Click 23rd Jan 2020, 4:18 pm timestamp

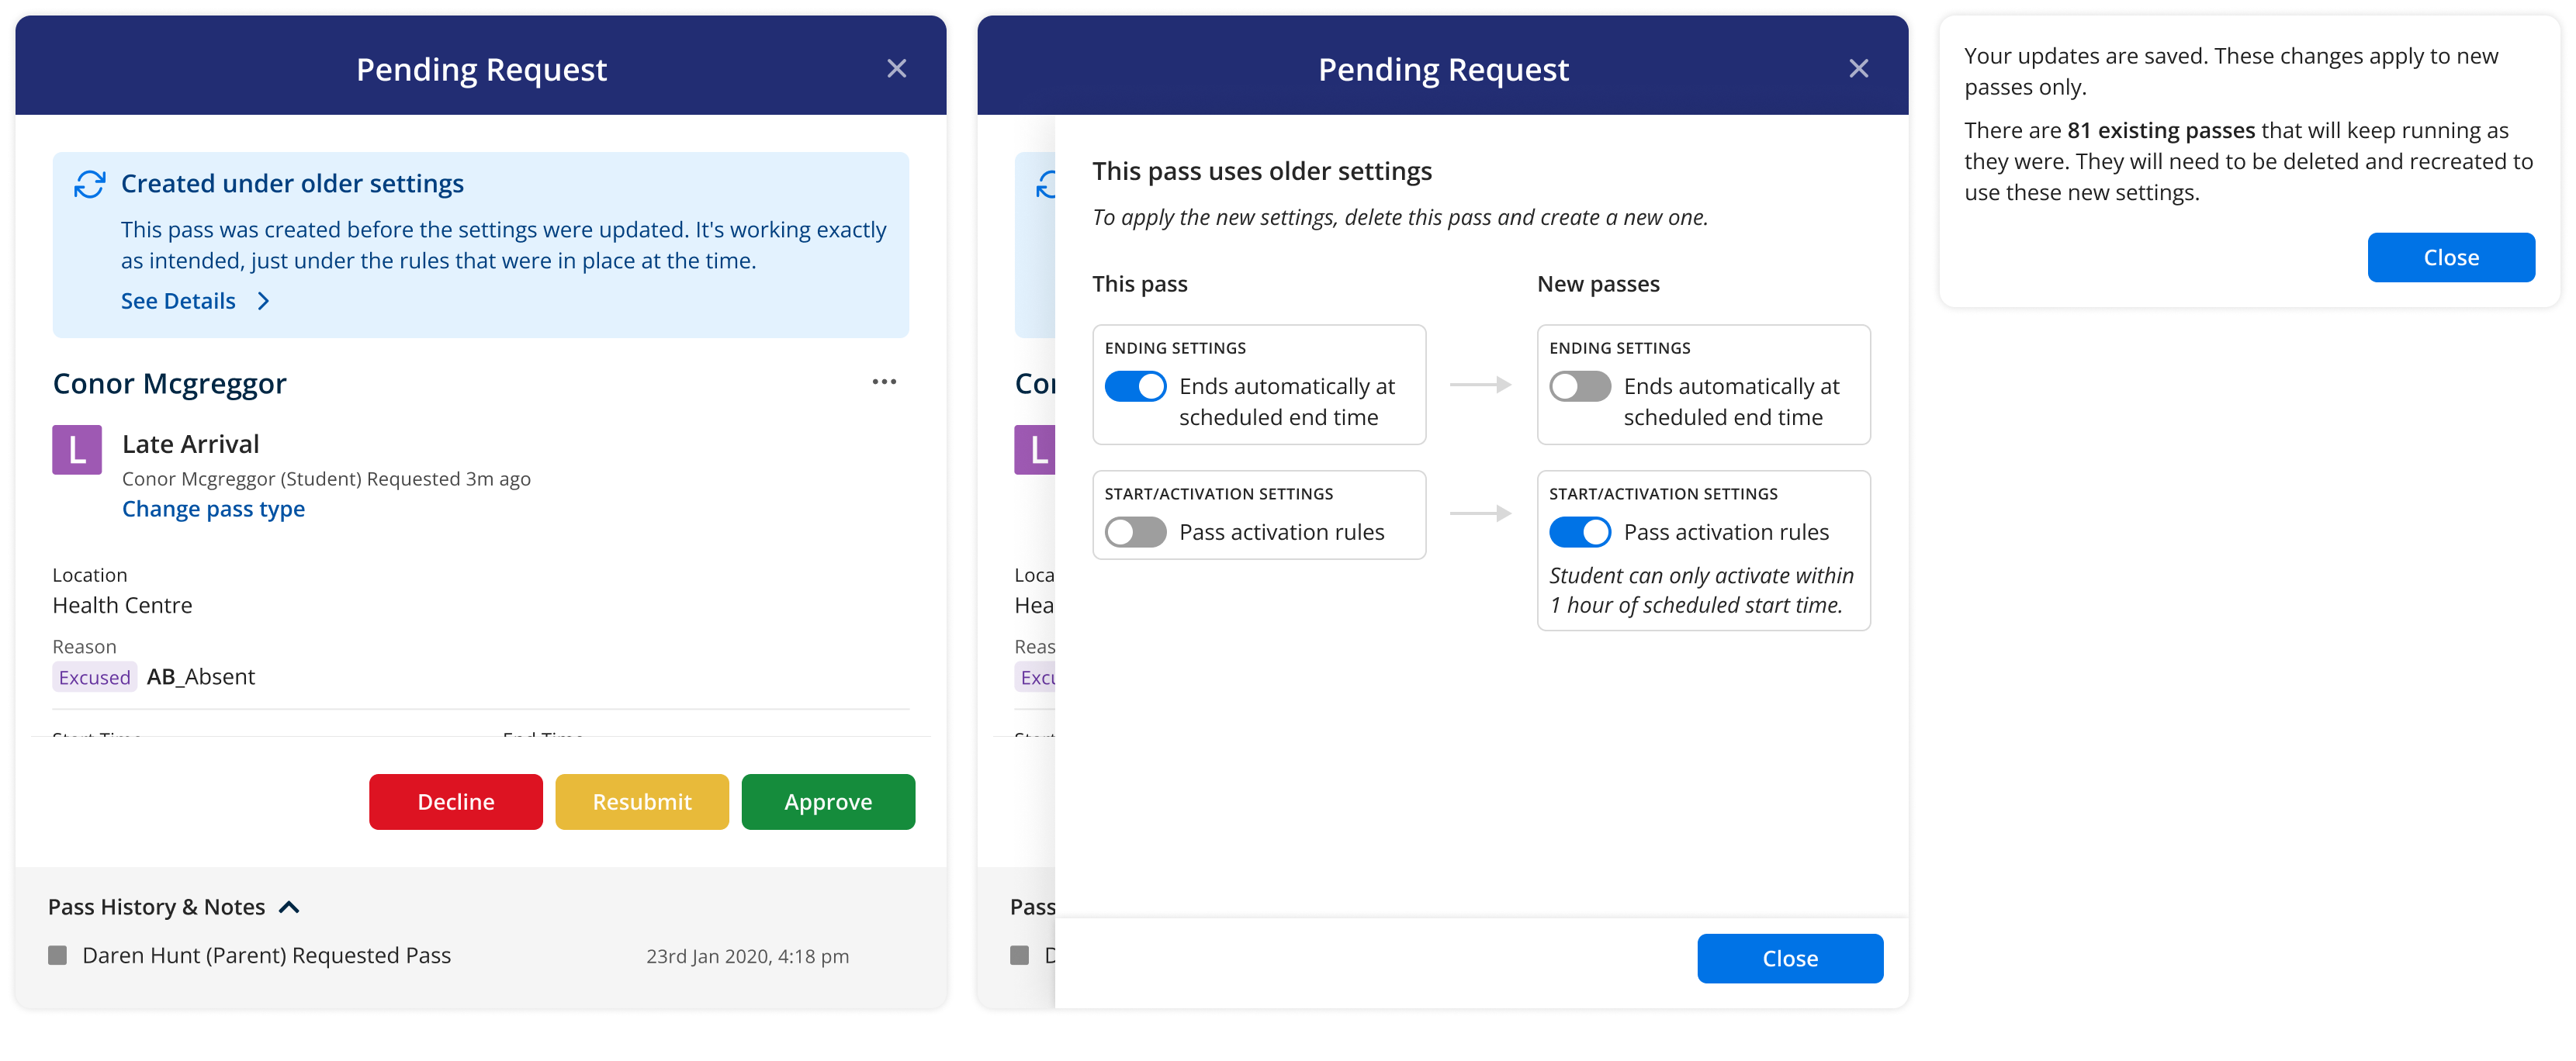747,956
